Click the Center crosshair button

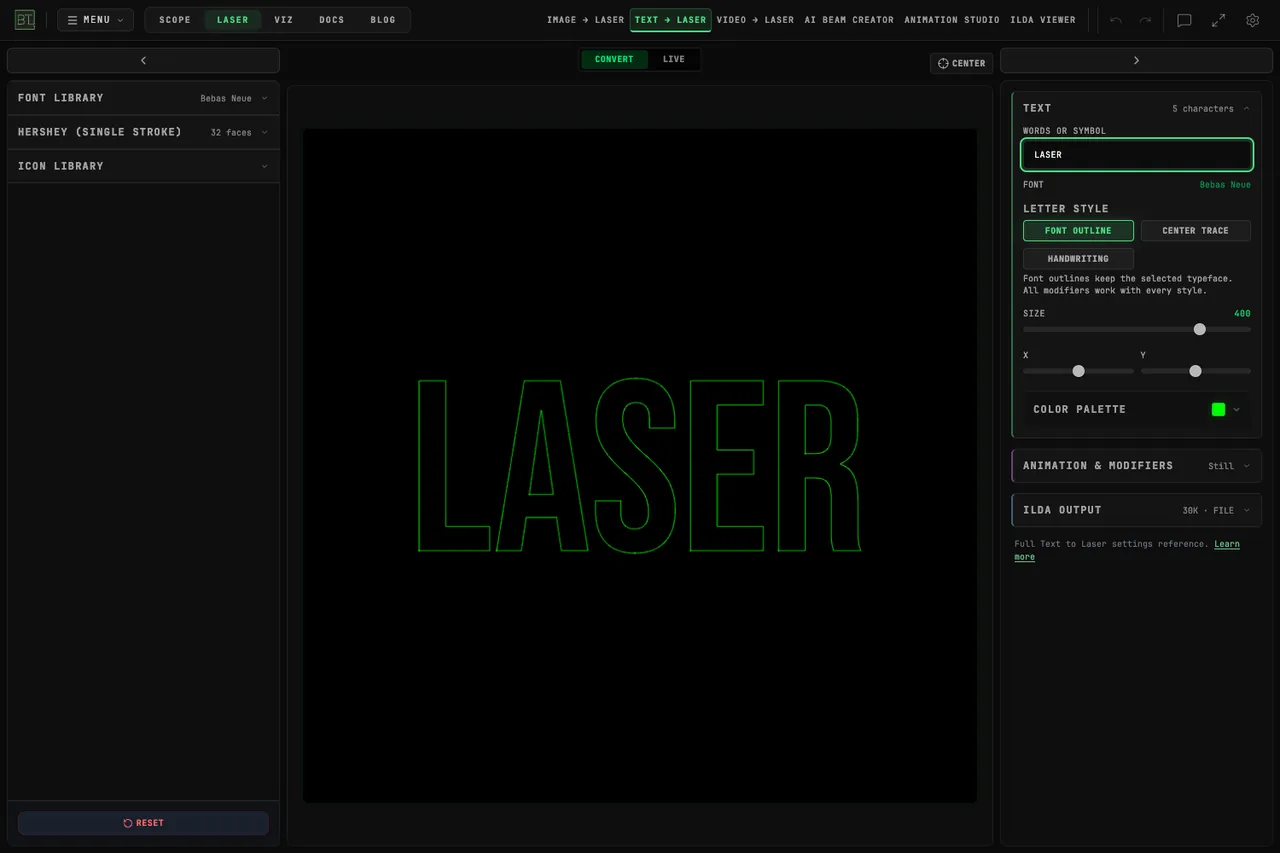tap(961, 63)
